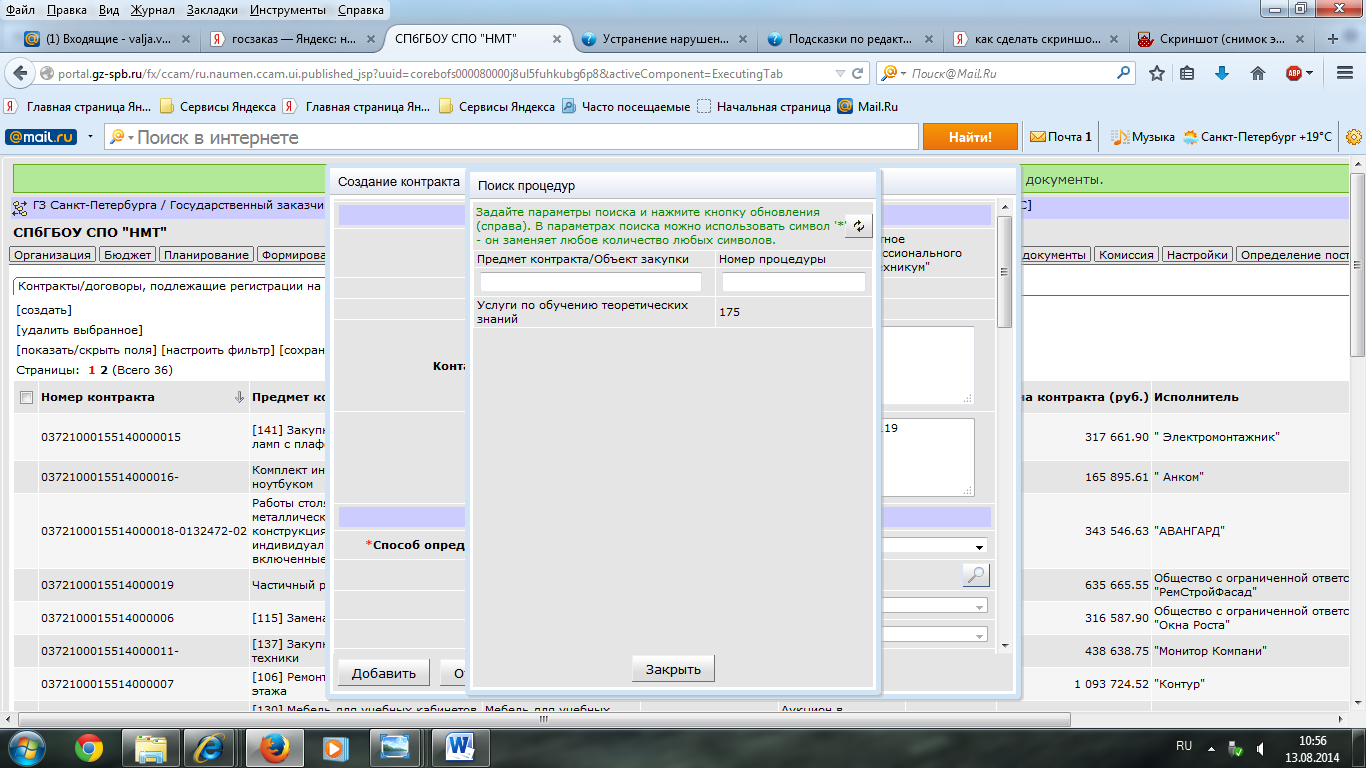Open the Инструменты menu
Screen dimensions: 1366x768
289,10
